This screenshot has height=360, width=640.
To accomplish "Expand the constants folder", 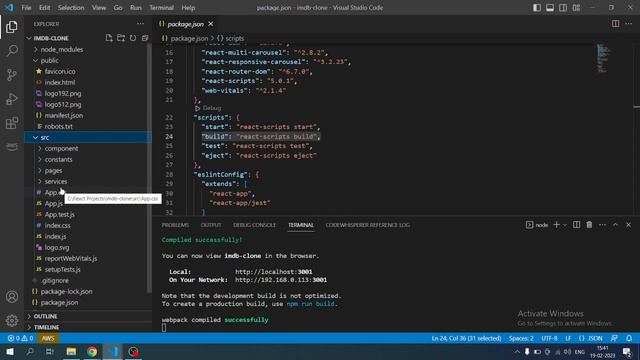I will 58,160.
